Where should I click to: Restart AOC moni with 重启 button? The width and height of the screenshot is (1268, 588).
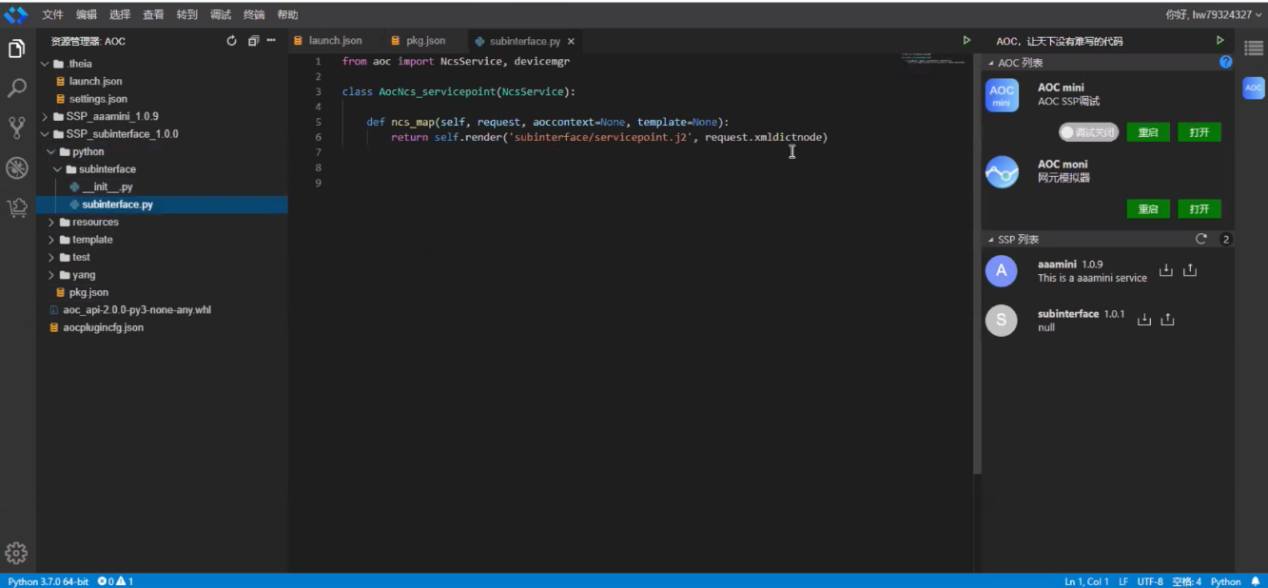(1148, 208)
